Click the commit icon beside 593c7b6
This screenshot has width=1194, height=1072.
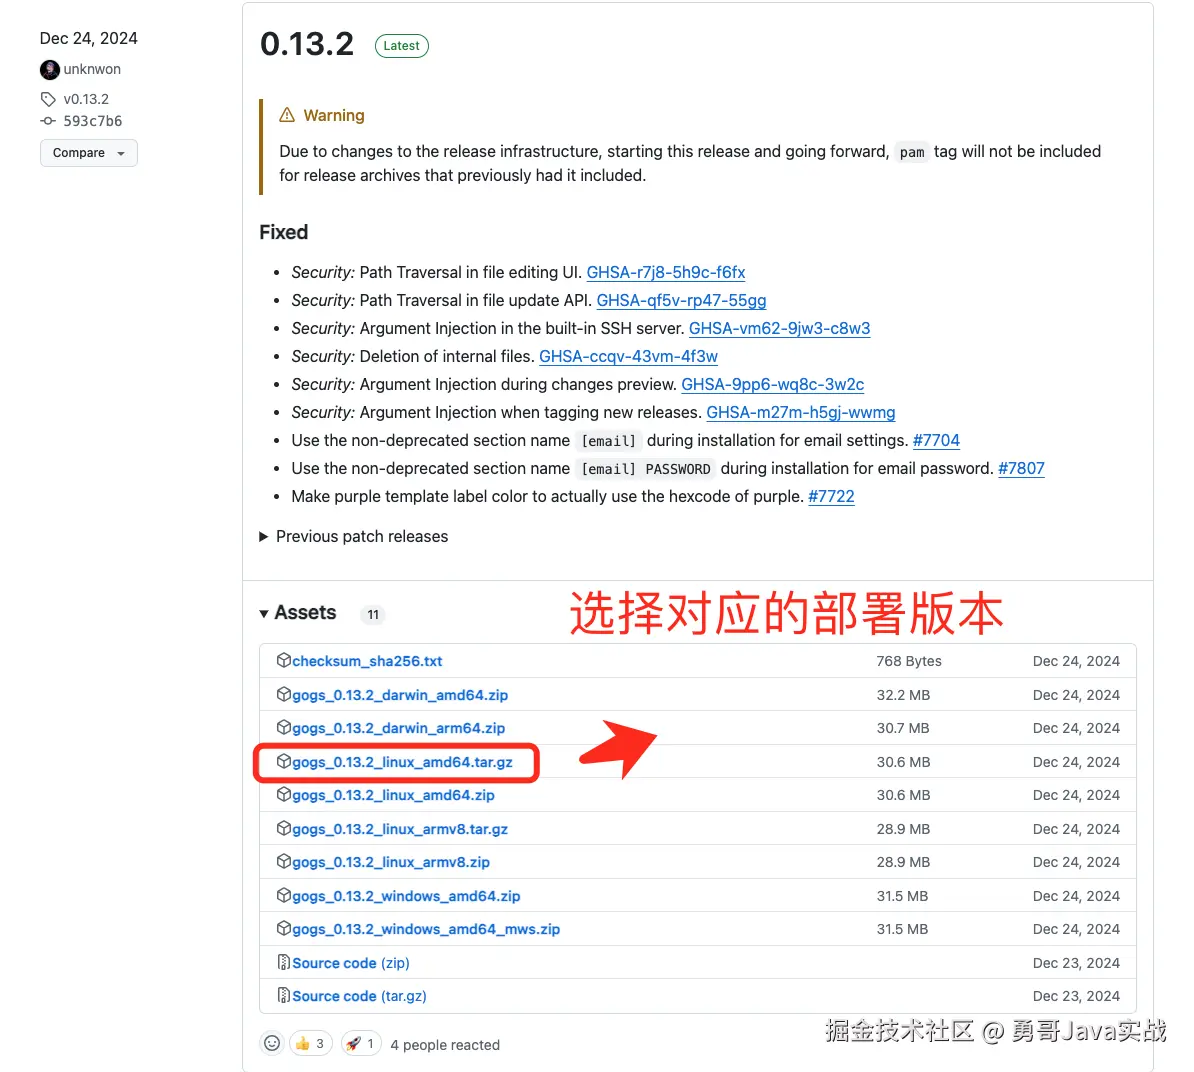click(x=48, y=121)
